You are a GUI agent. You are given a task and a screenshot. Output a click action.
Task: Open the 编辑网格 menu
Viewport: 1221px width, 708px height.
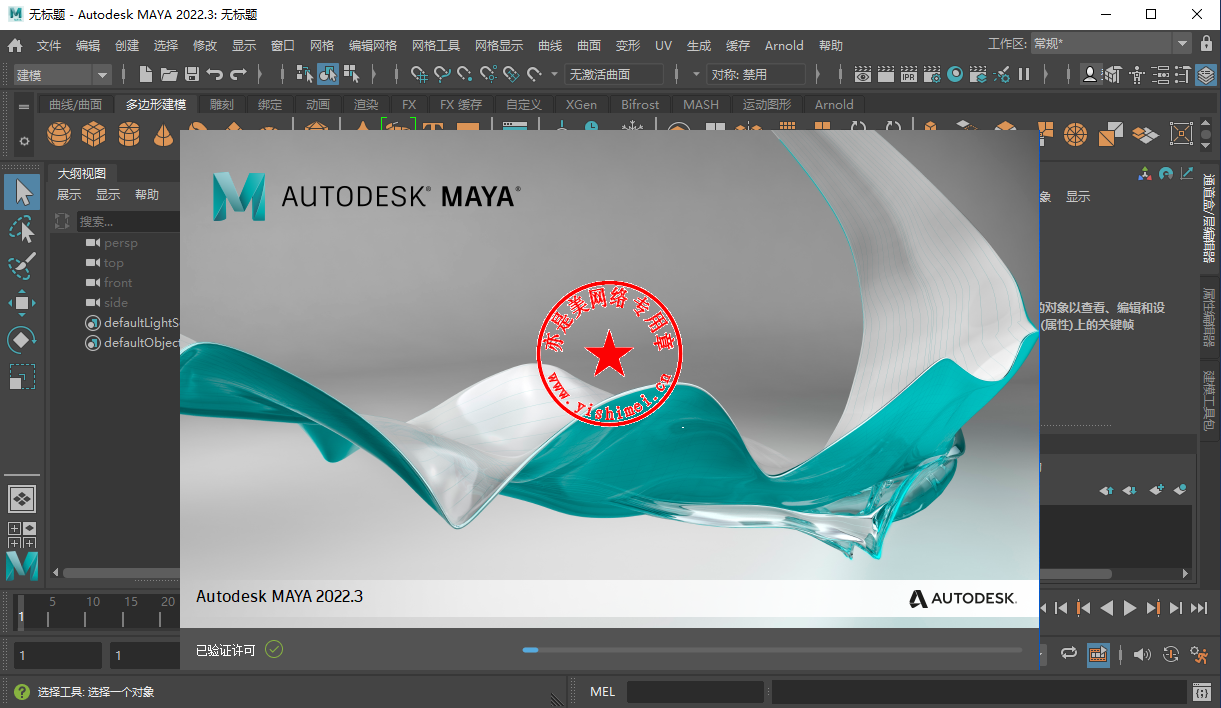(373, 45)
